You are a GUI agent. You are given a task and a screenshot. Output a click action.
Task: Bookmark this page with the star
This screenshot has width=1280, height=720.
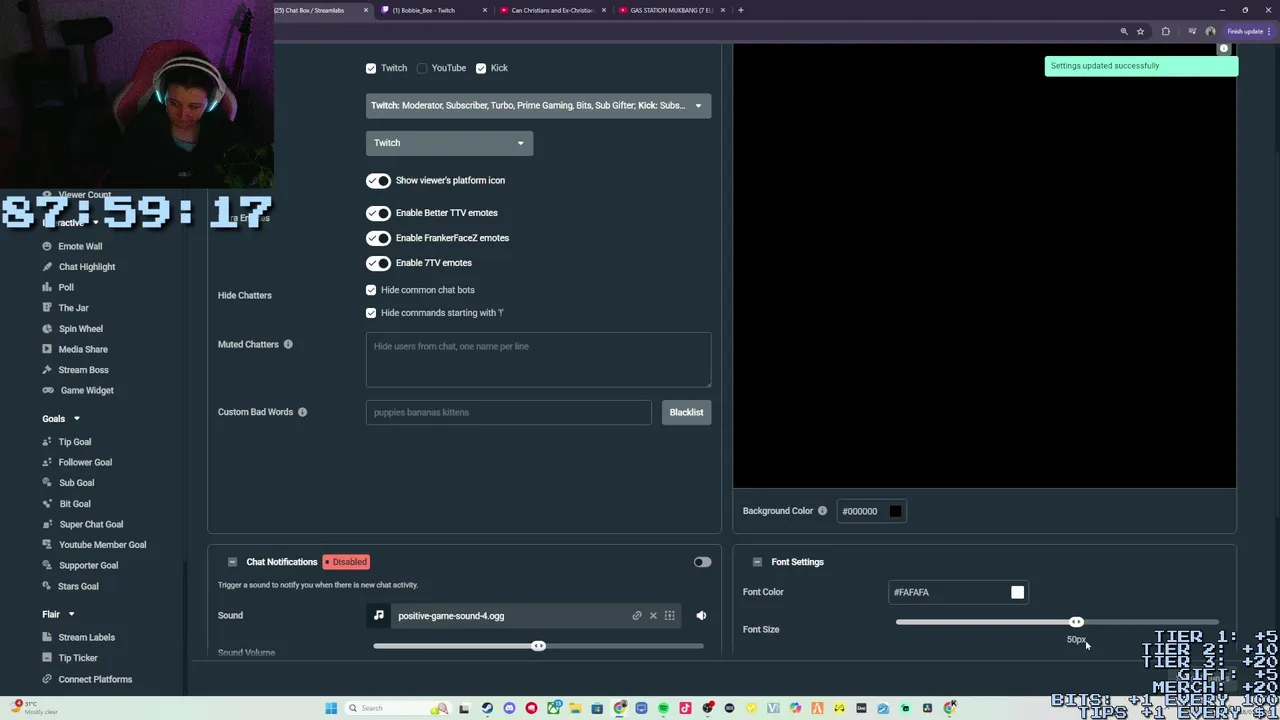tap(1140, 31)
